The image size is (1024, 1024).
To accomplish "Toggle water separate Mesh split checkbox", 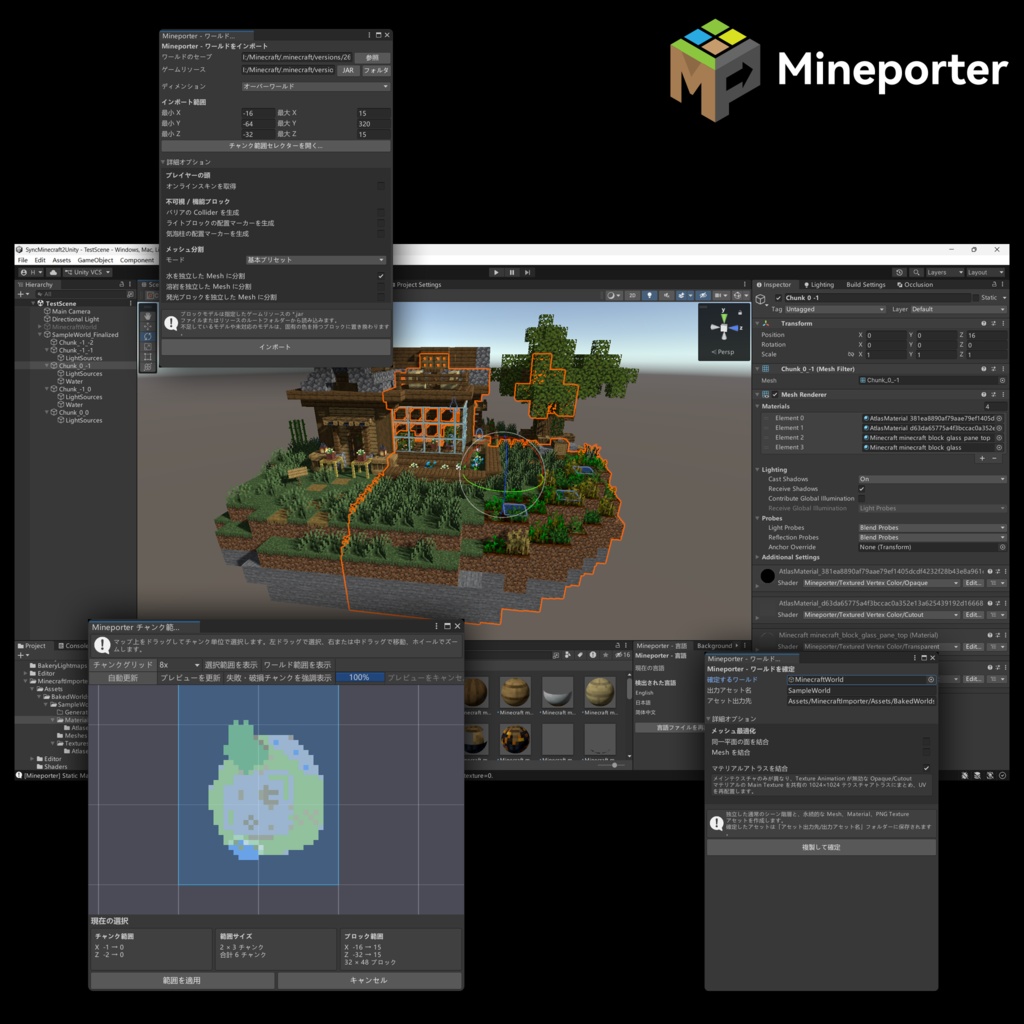I will point(381,276).
